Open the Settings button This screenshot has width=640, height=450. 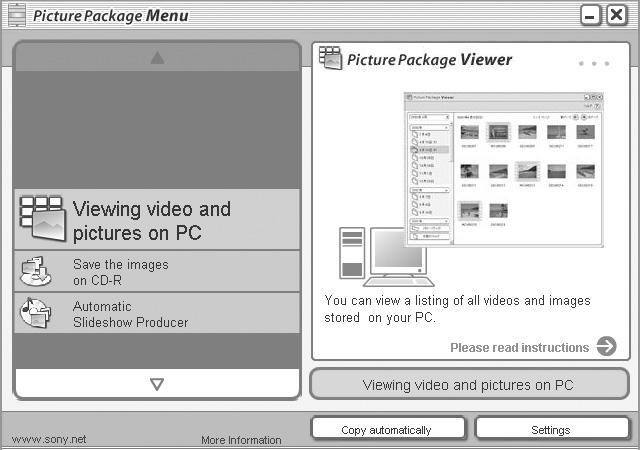pos(552,429)
